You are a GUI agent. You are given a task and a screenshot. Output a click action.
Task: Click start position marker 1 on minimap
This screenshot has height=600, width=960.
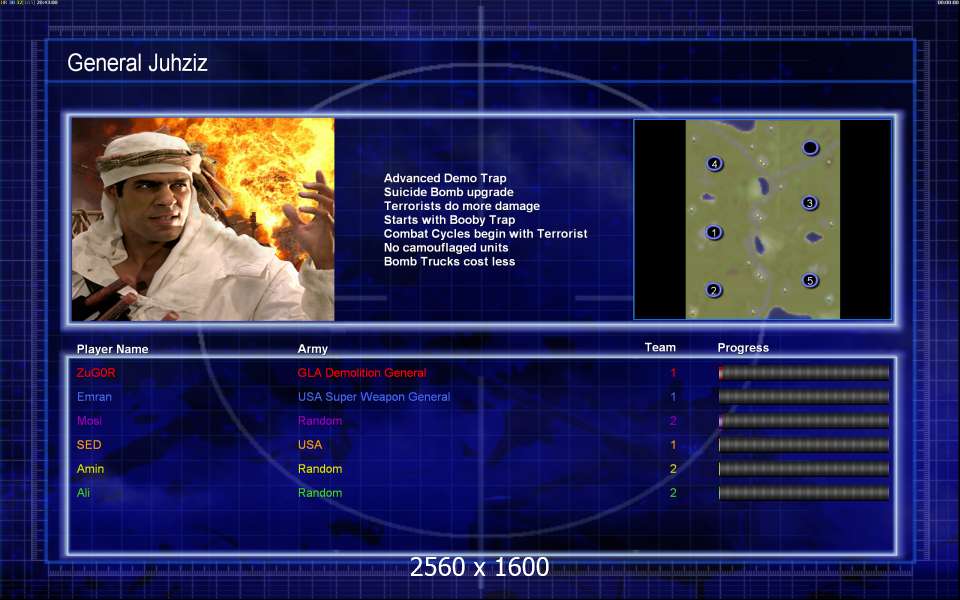point(713,233)
